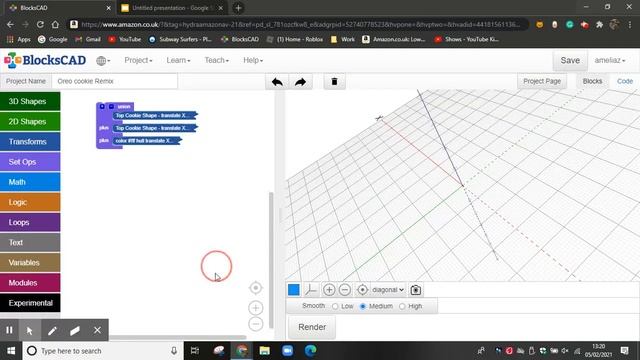Select the eraser annotation tool
This screenshot has height=360, width=640.
[x=75, y=330]
